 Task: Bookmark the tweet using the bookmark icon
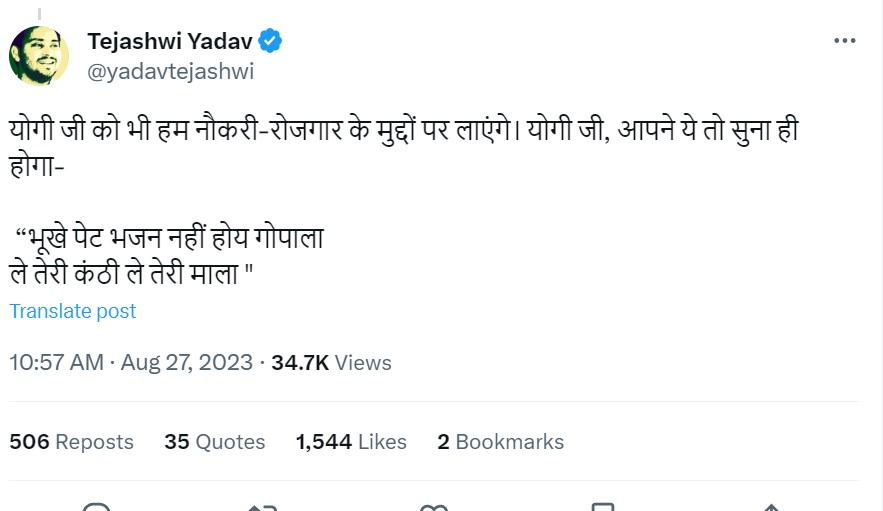(600, 506)
